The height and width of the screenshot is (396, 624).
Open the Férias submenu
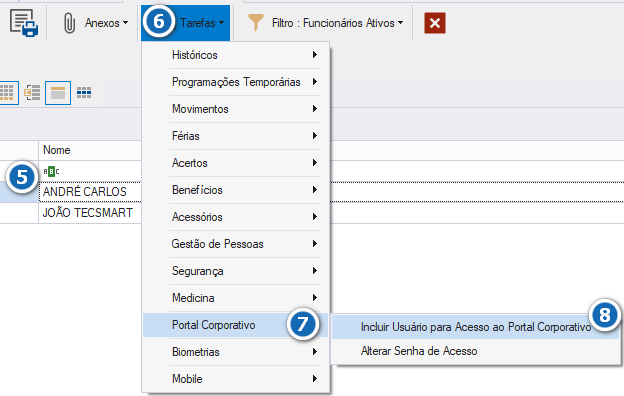pyautogui.click(x=245, y=136)
